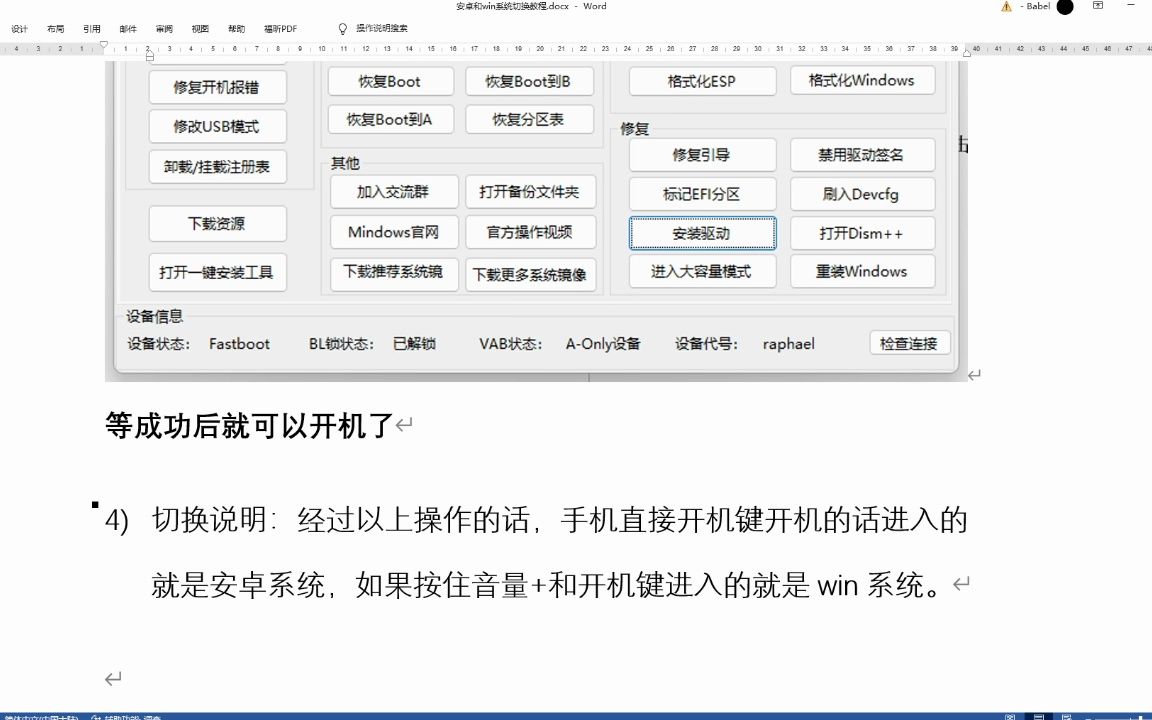This screenshot has width=1152, height=720.
Task: Select the Print Layout view icon
Action: click(x=1039, y=717)
